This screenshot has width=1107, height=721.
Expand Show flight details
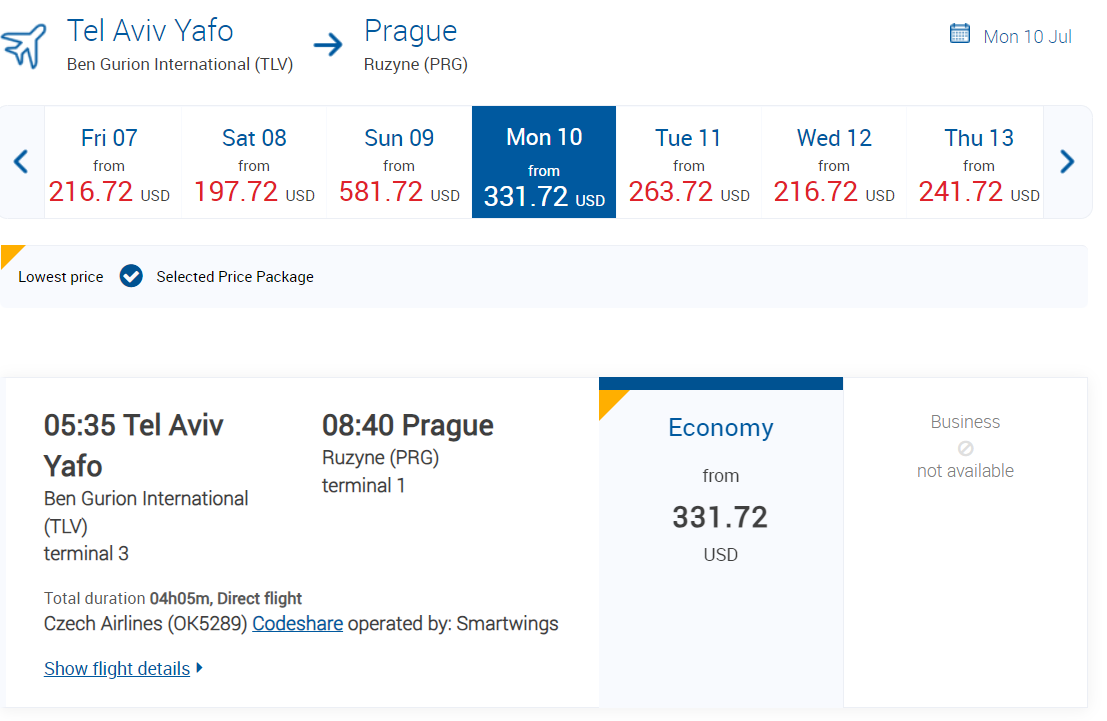coord(117,668)
